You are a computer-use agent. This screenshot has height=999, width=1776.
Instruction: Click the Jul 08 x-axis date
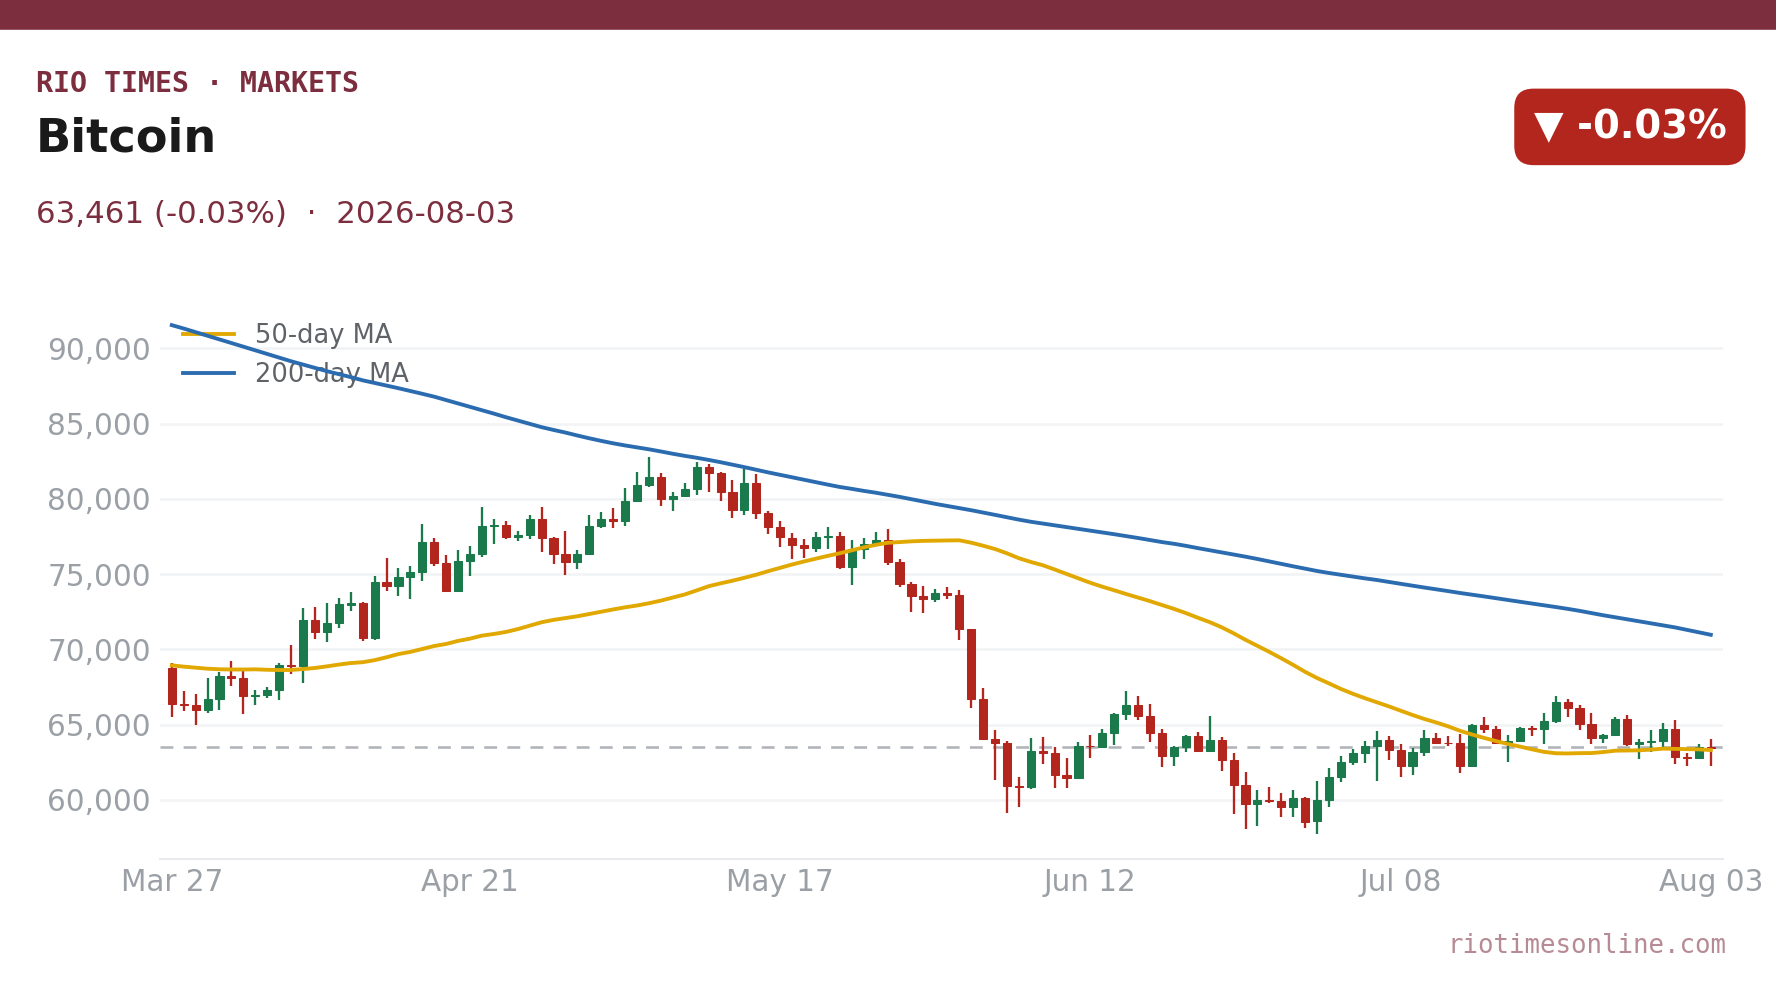[x=1400, y=881]
